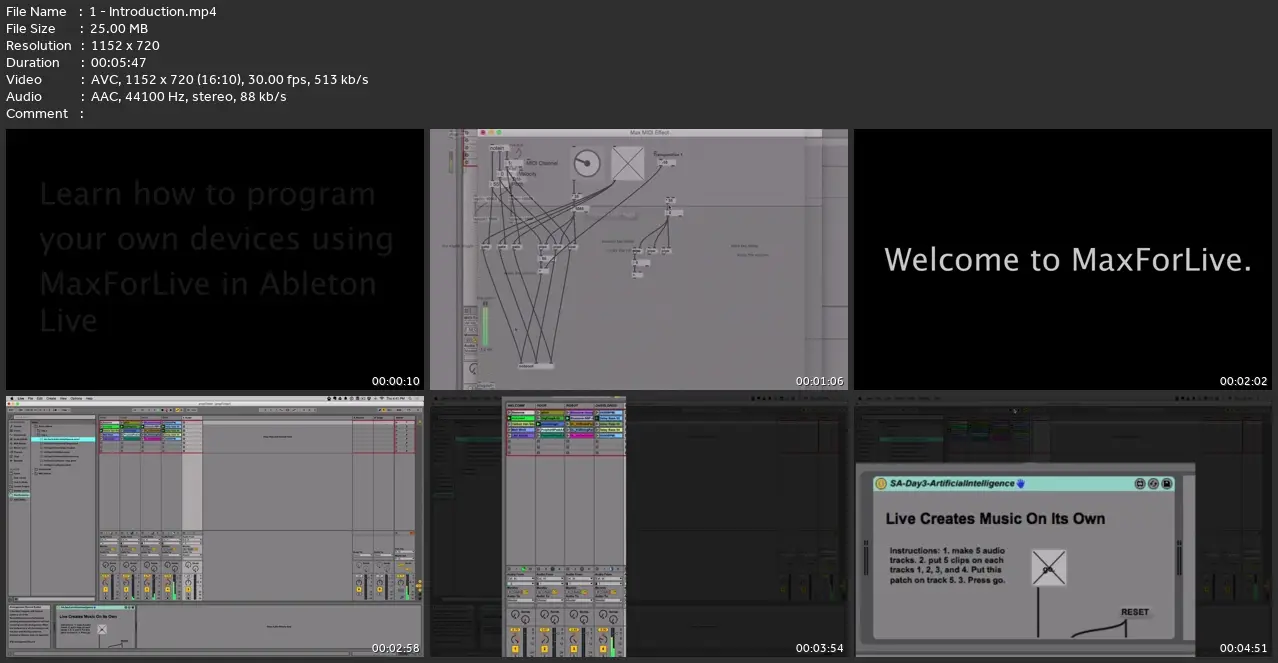The image size is (1278, 663).
Task: Toggle the yellow track 2 activator in the 00:03:54 frame
Action: (544, 648)
